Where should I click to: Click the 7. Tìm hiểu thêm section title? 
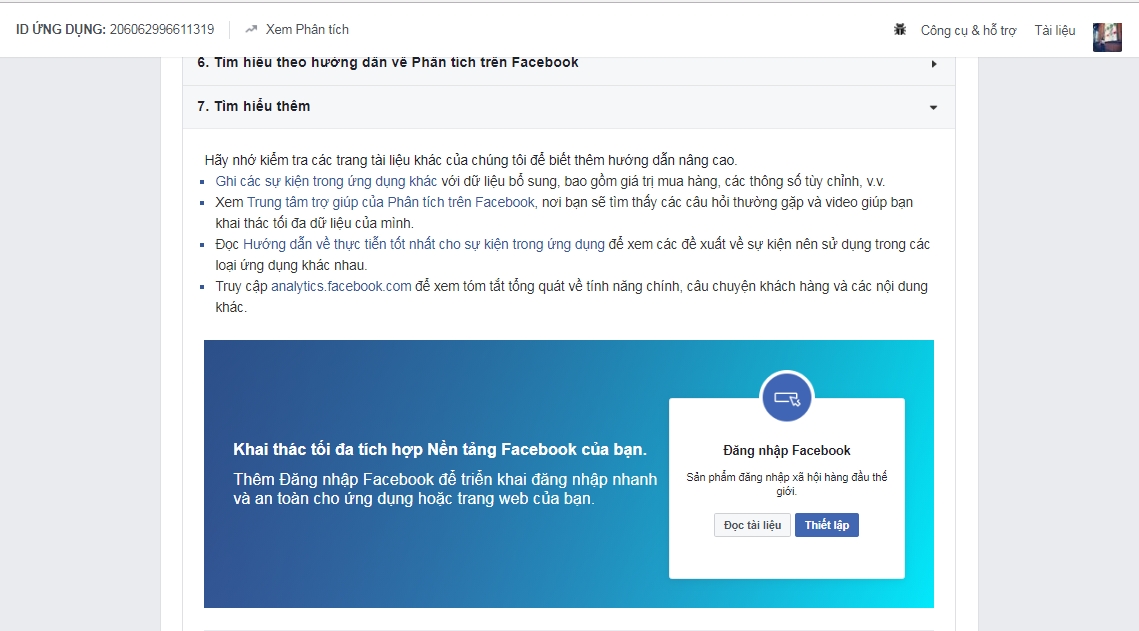[254, 106]
